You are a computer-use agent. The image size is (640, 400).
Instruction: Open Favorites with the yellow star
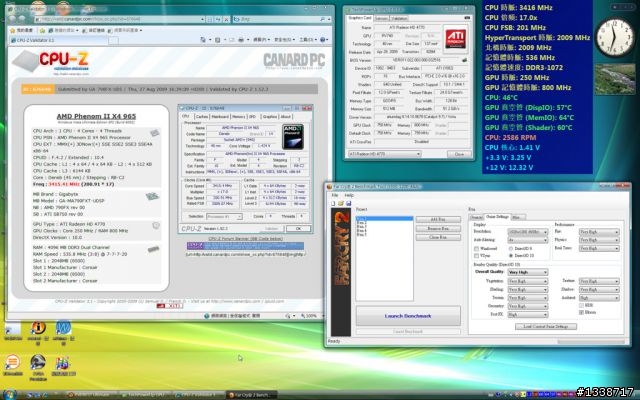(x=13, y=30)
